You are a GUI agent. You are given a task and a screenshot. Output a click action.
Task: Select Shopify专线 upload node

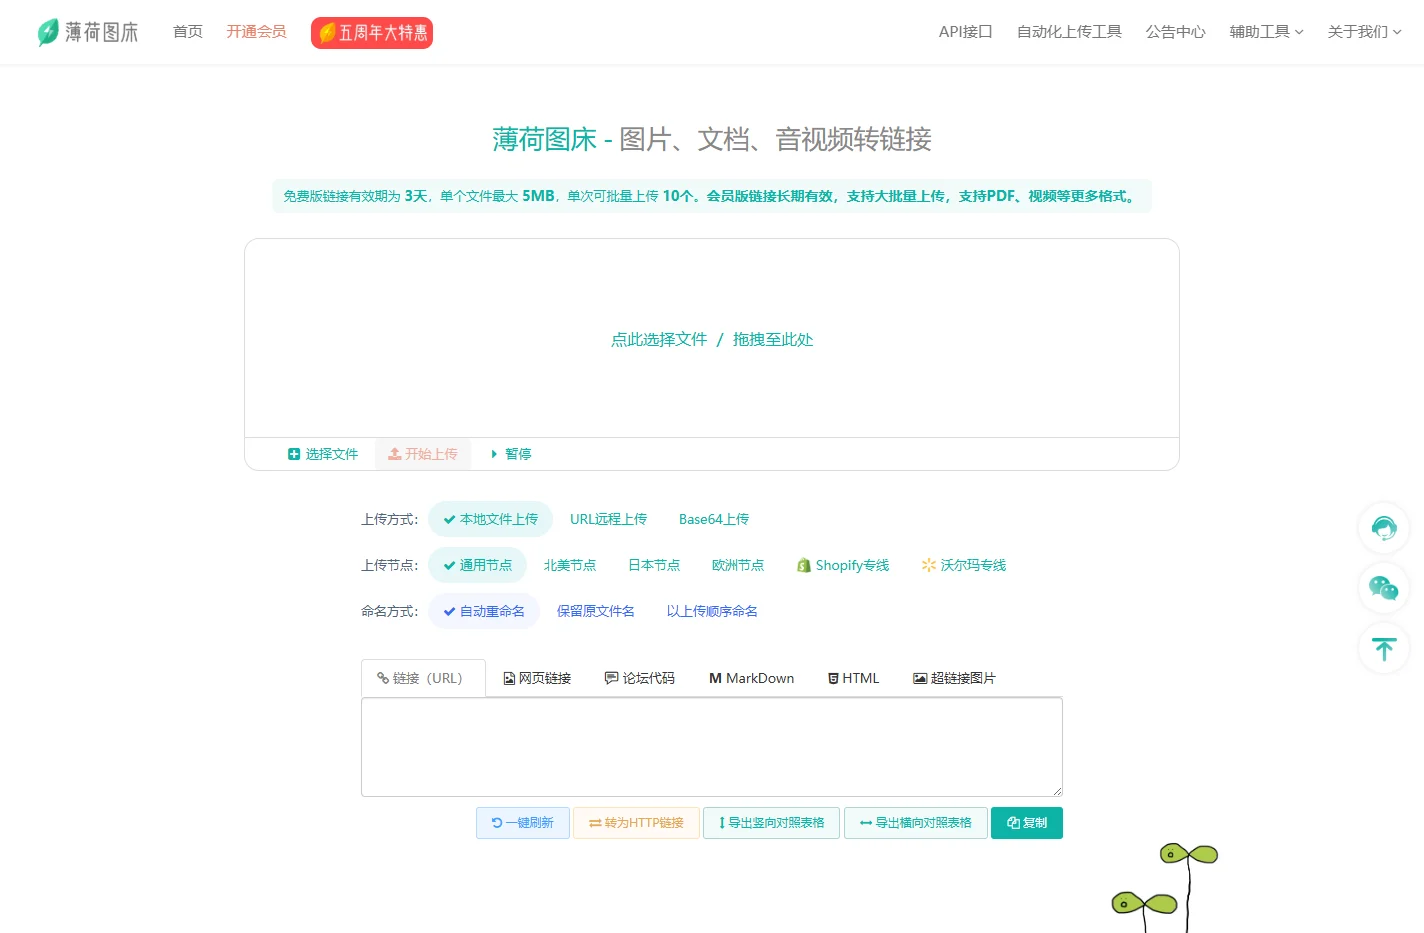(843, 565)
